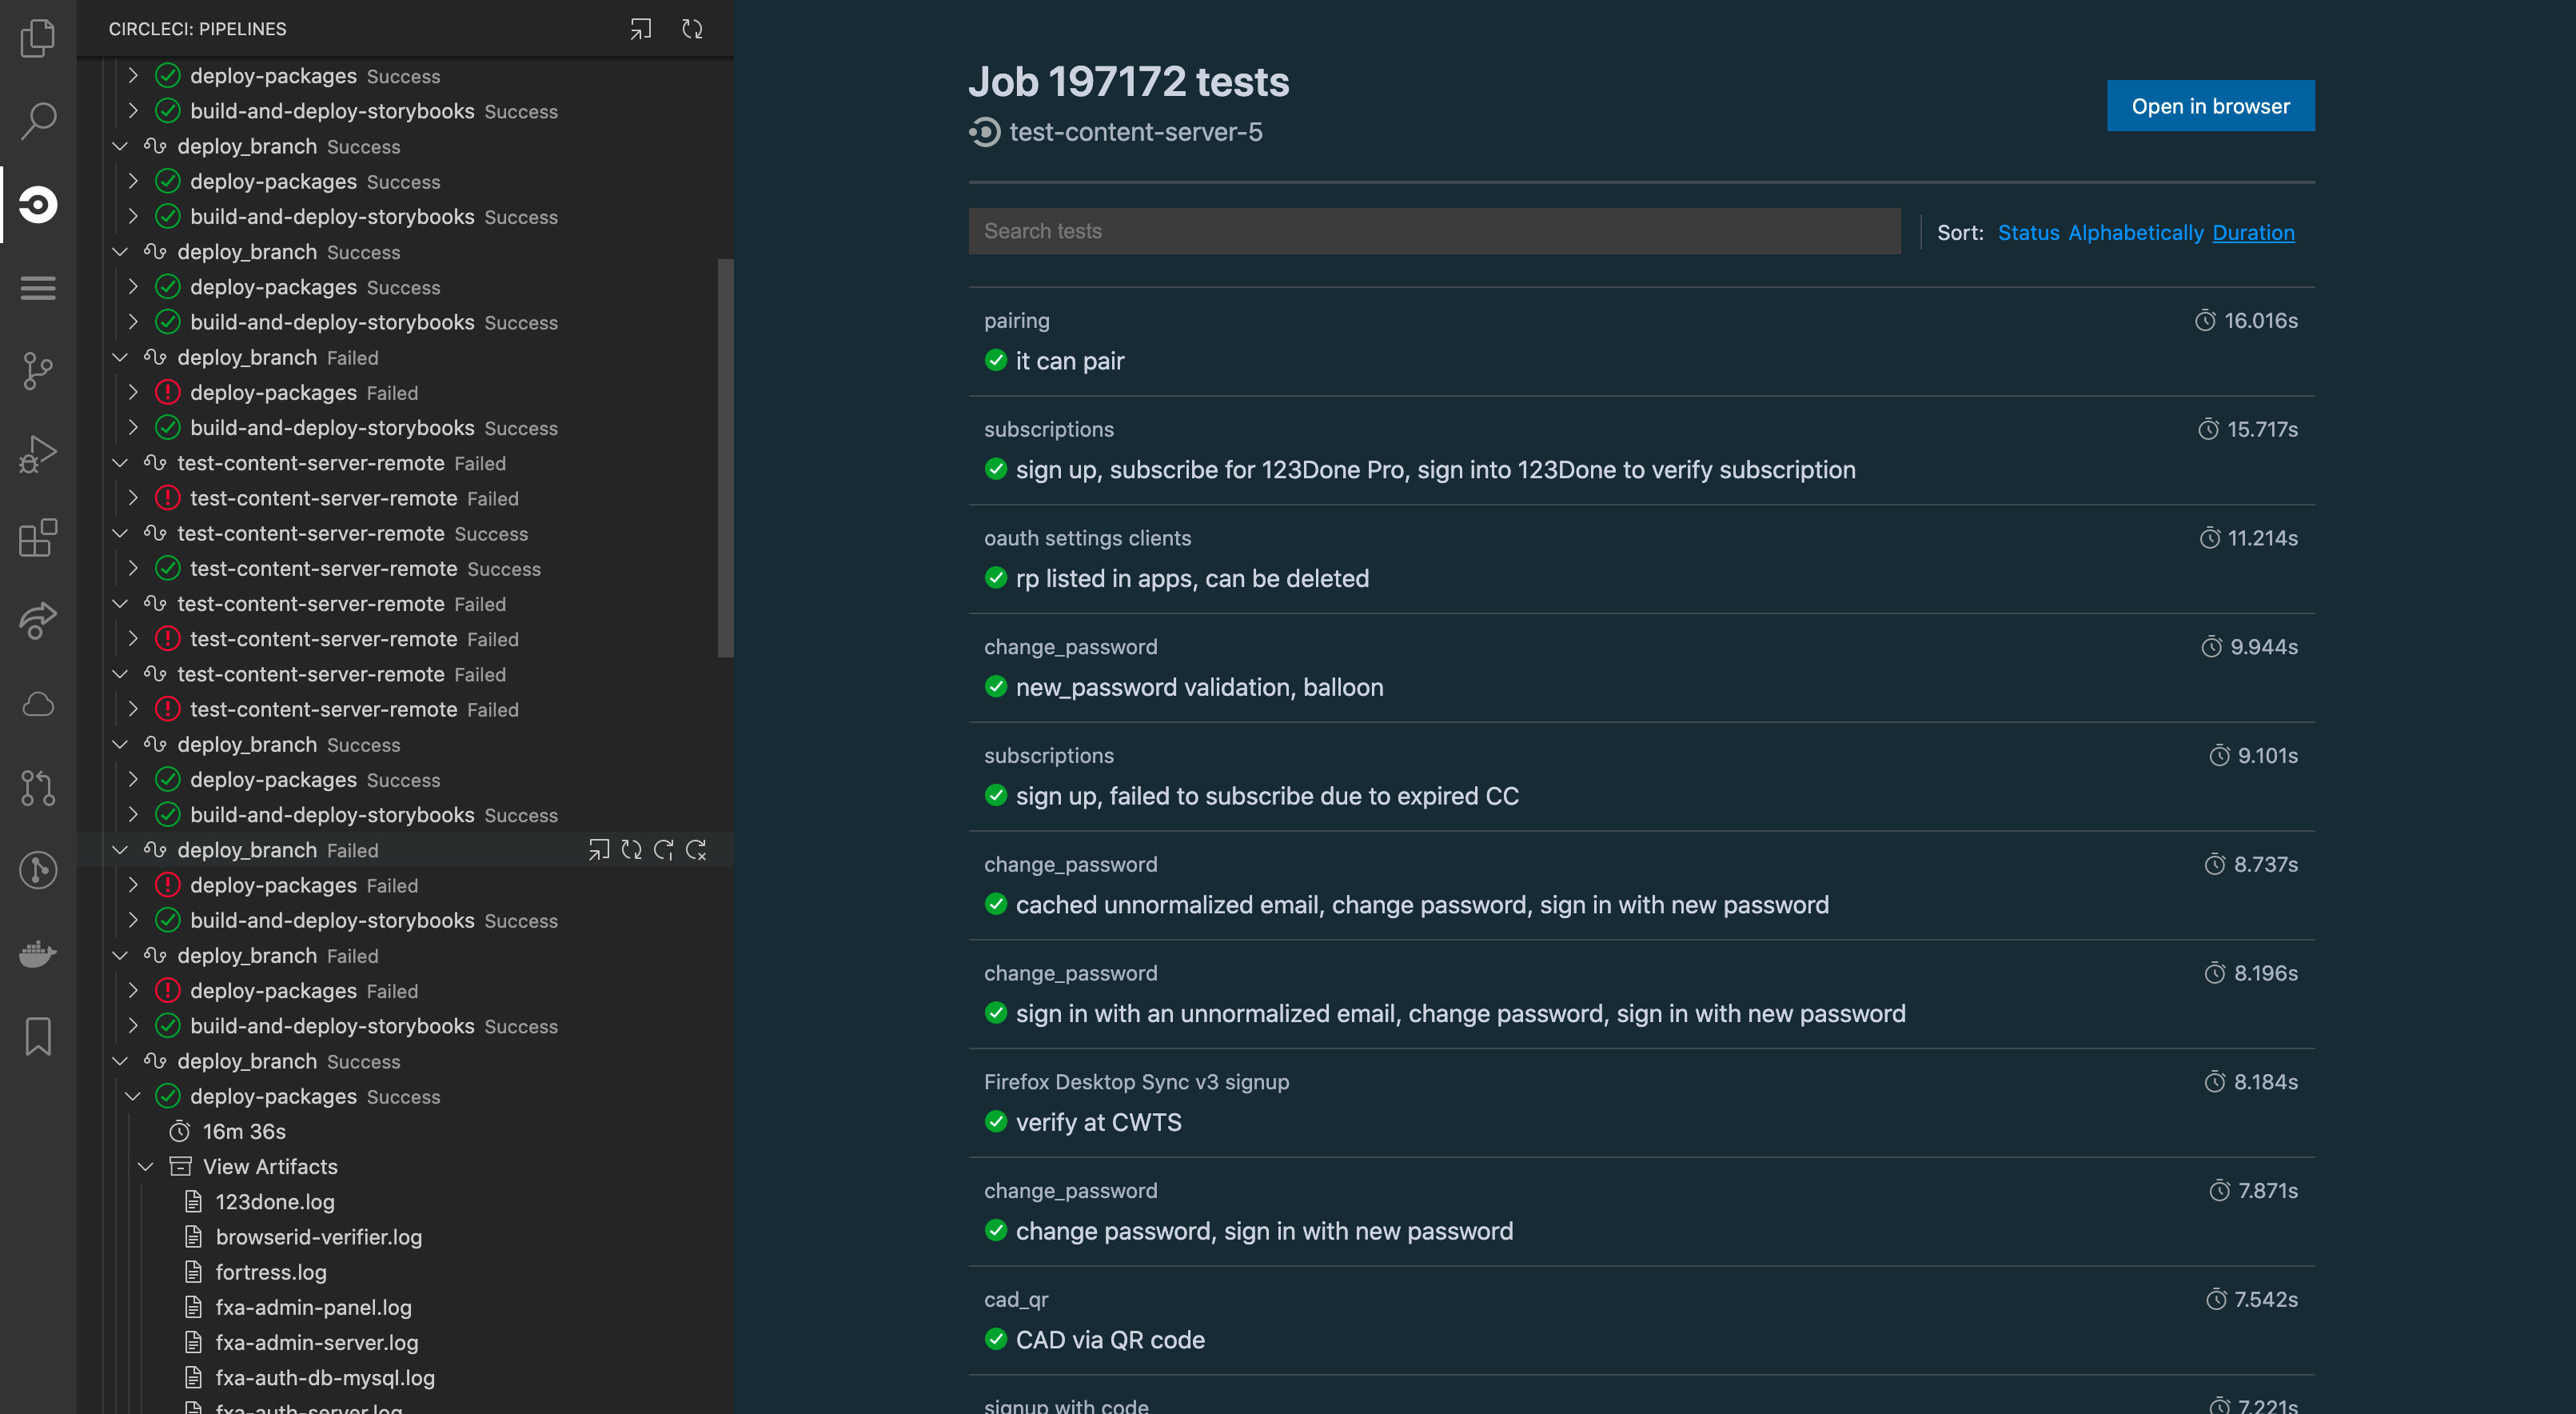The width and height of the screenshot is (2576, 1414).
Task: Open the Search view icon
Action: click(x=38, y=120)
